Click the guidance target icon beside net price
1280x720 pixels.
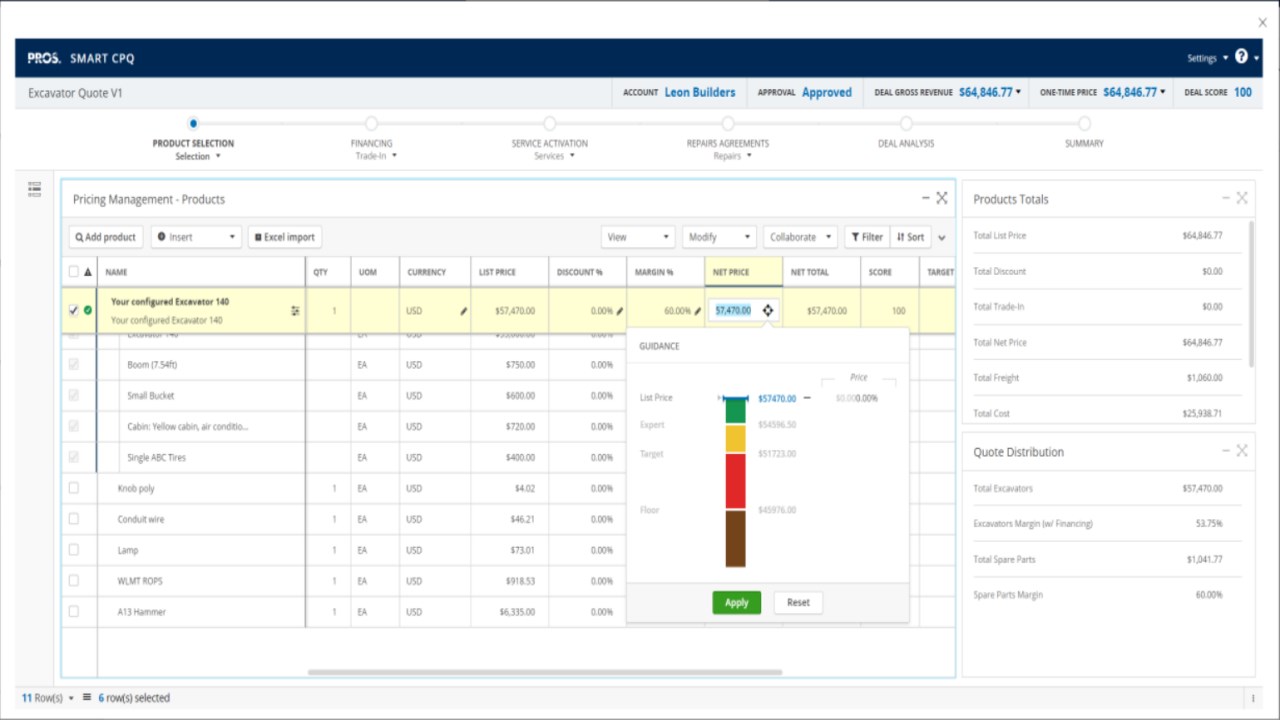[767, 310]
